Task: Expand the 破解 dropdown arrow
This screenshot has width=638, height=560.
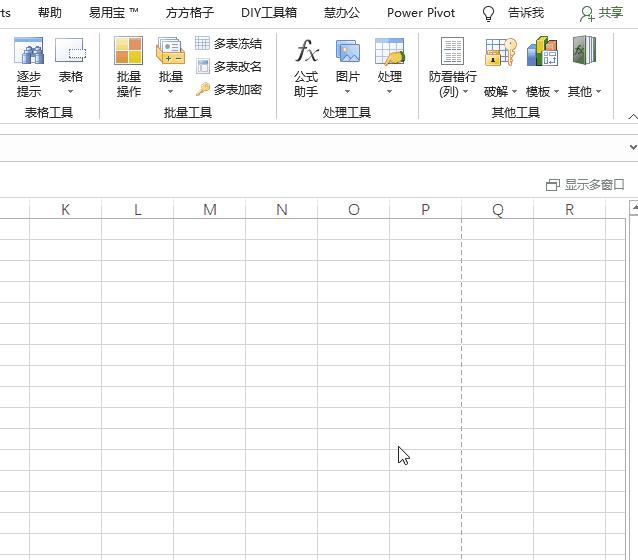Action: coord(514,92)
